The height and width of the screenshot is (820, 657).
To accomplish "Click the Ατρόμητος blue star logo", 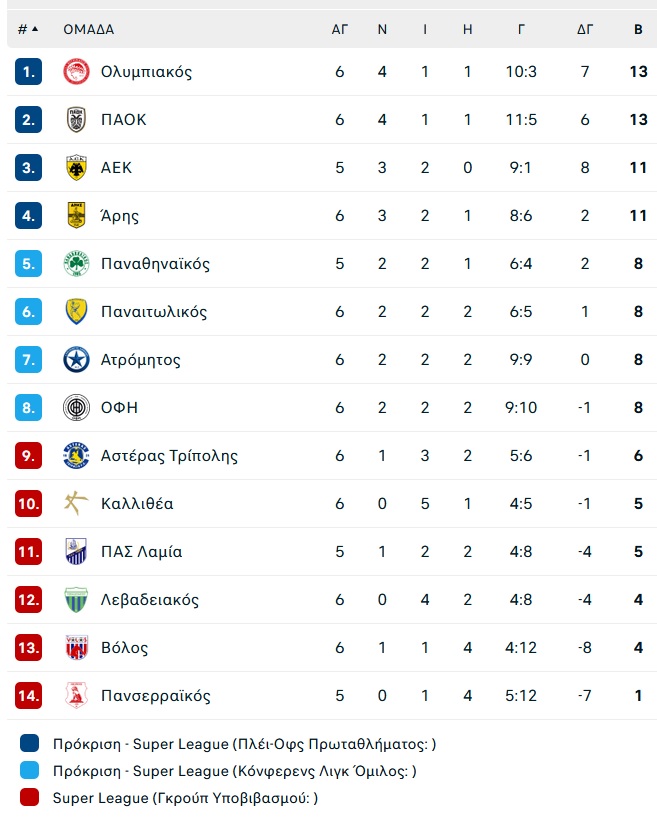I will (x=76, y=360).
